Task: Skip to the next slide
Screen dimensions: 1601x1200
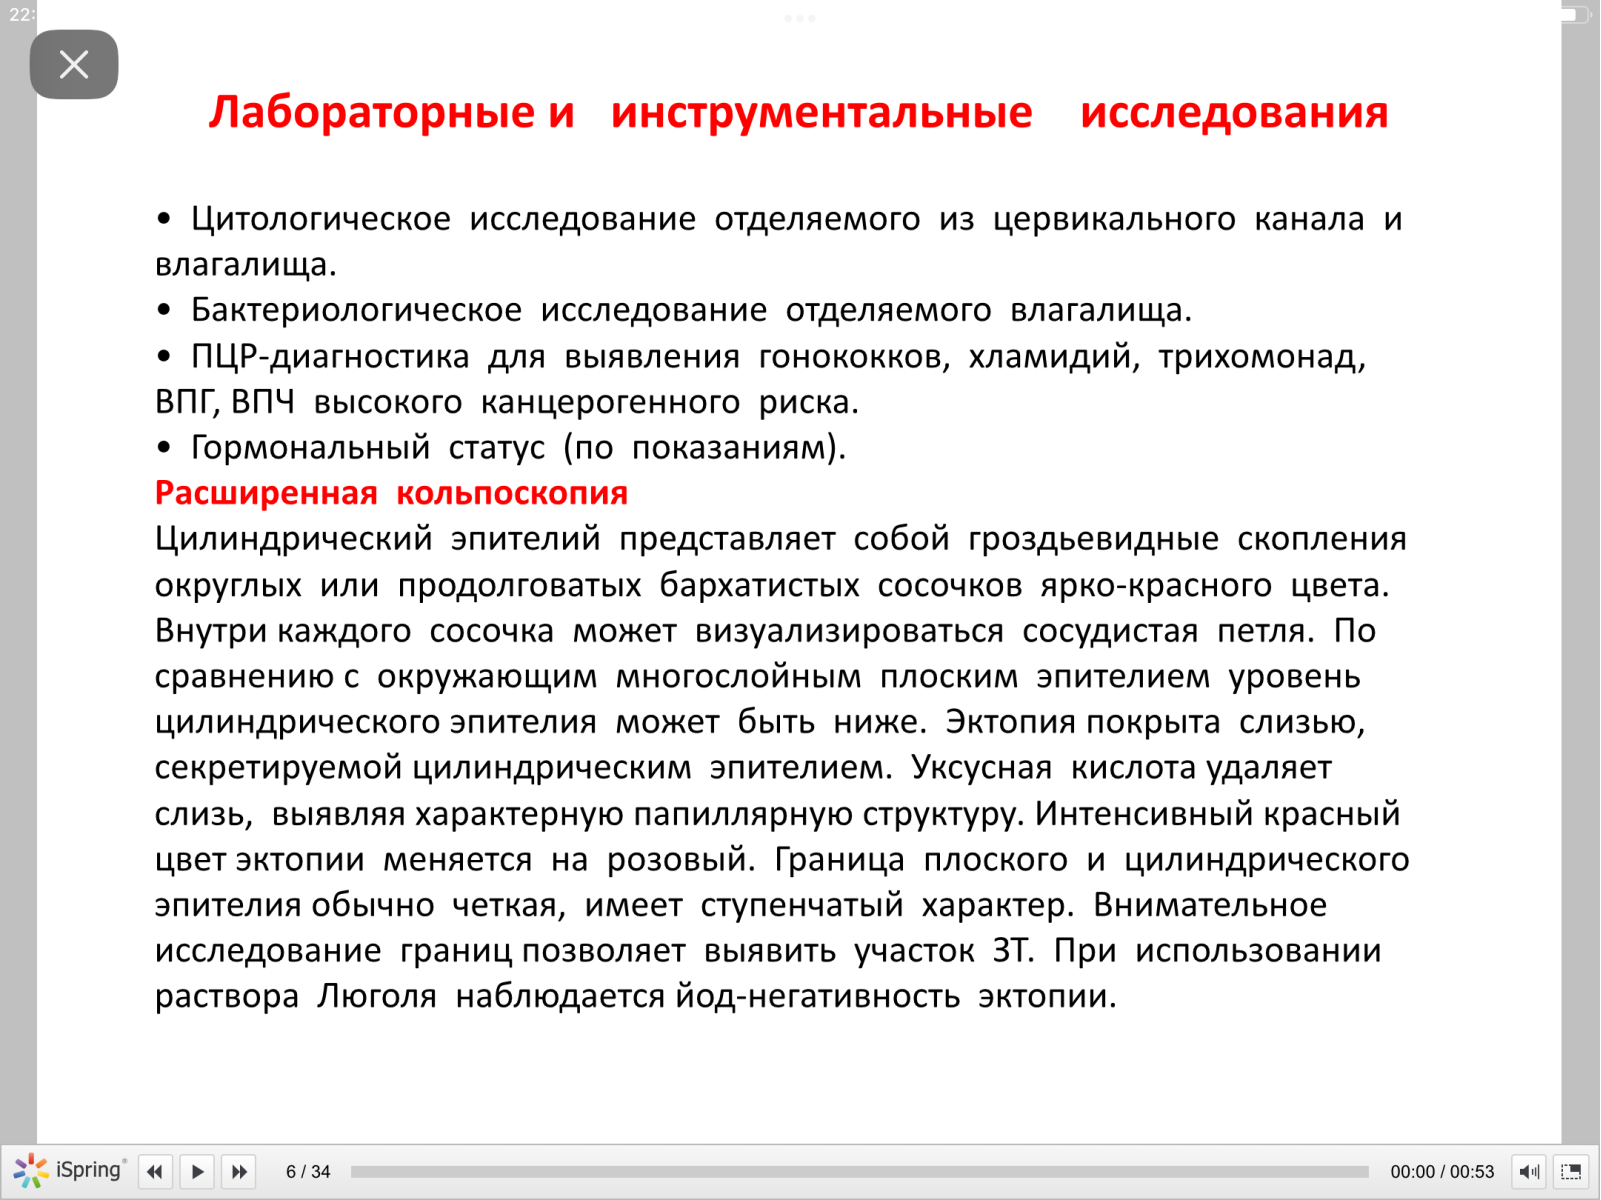Action: 239,1171
